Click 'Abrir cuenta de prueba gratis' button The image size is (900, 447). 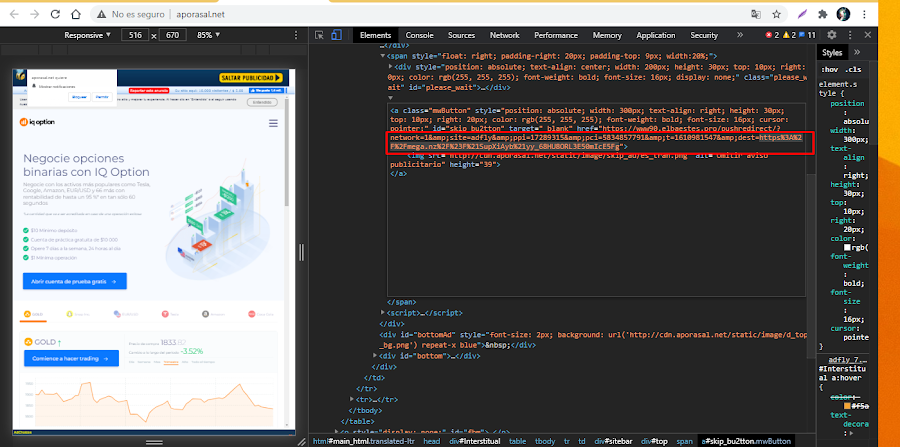(75, 282)
